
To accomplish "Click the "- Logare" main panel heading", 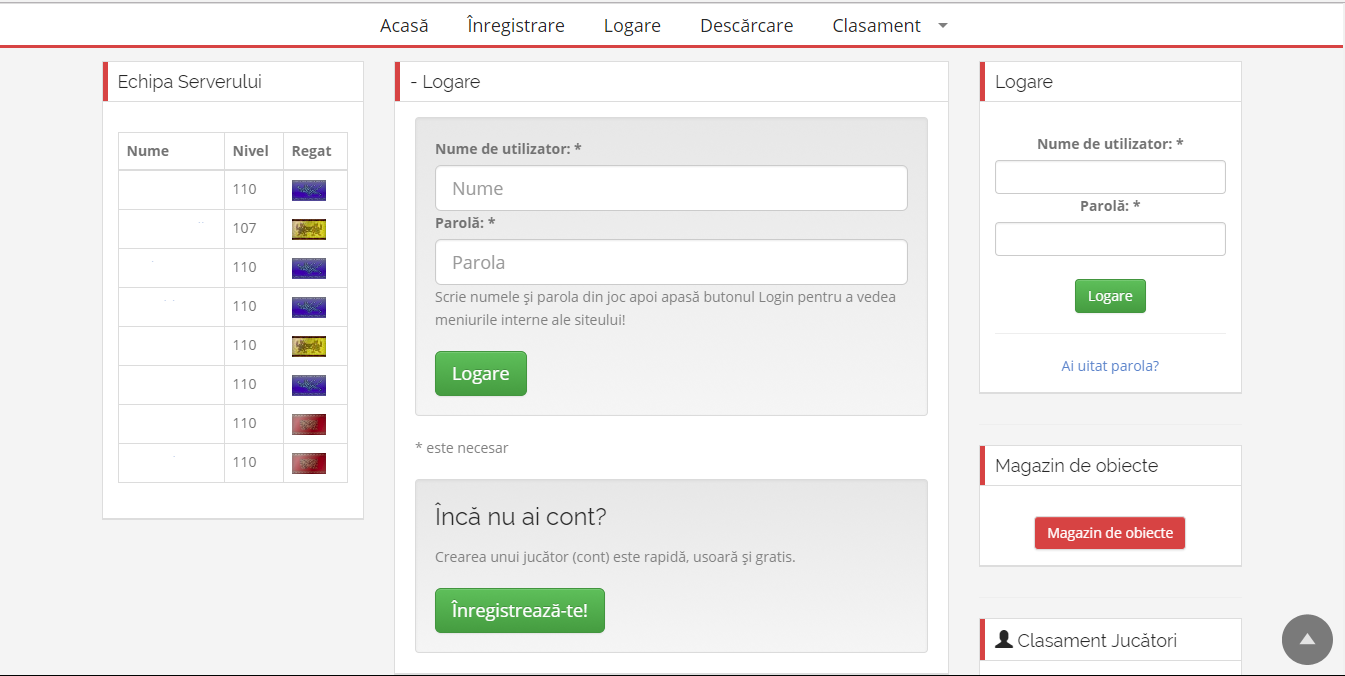I will coord(445,82).
